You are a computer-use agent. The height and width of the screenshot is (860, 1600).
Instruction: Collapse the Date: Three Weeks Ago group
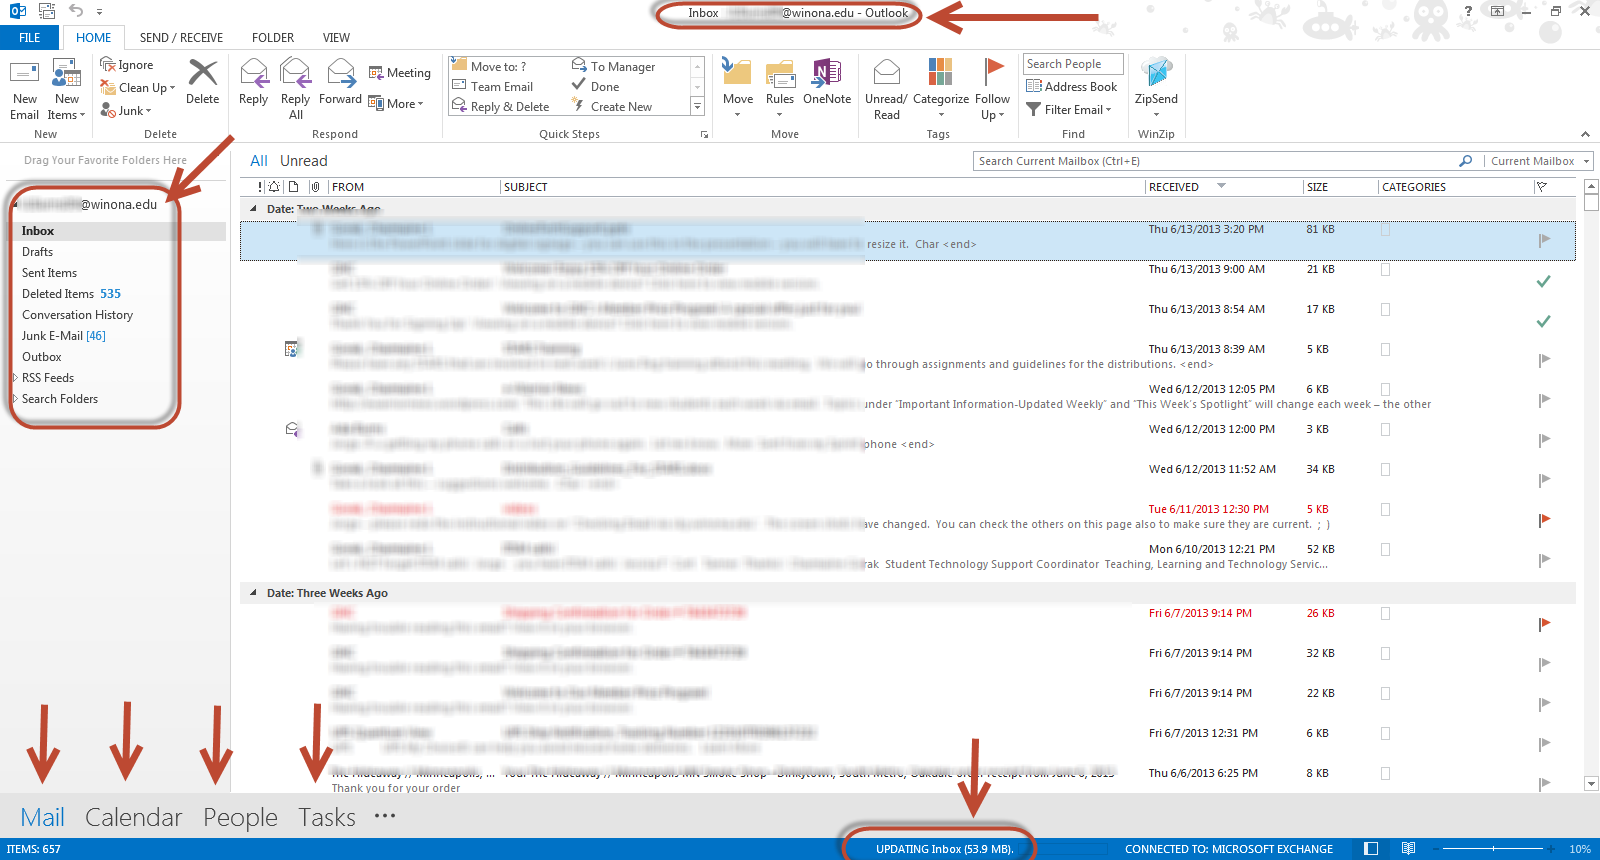253,593
